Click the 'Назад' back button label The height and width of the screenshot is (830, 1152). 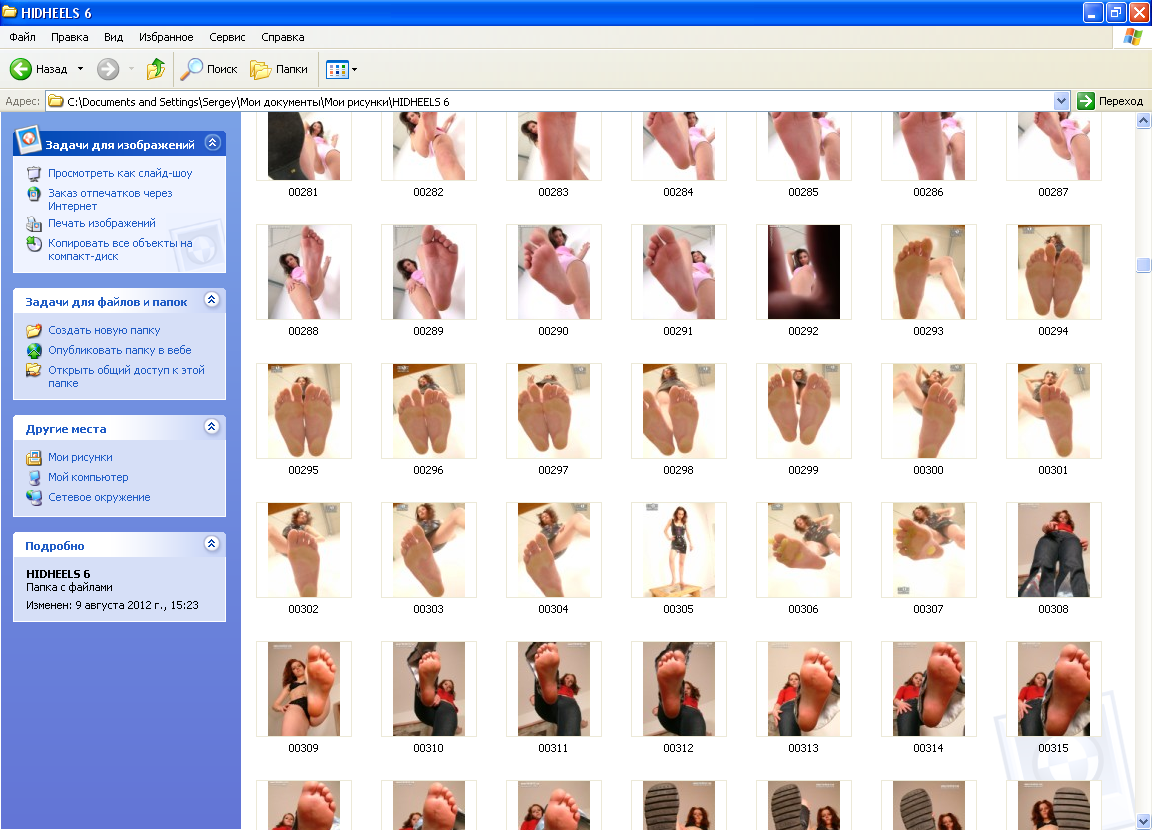click(x=51, y=69)
